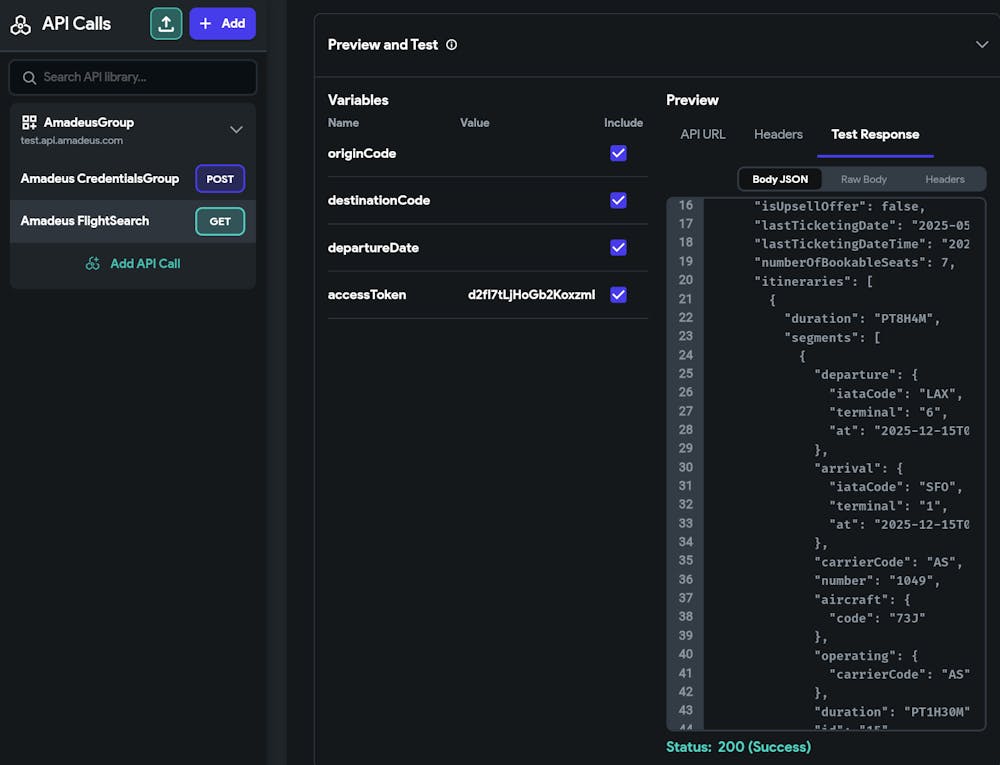Toggle the accessToken include checkbox off

point(618,294)
